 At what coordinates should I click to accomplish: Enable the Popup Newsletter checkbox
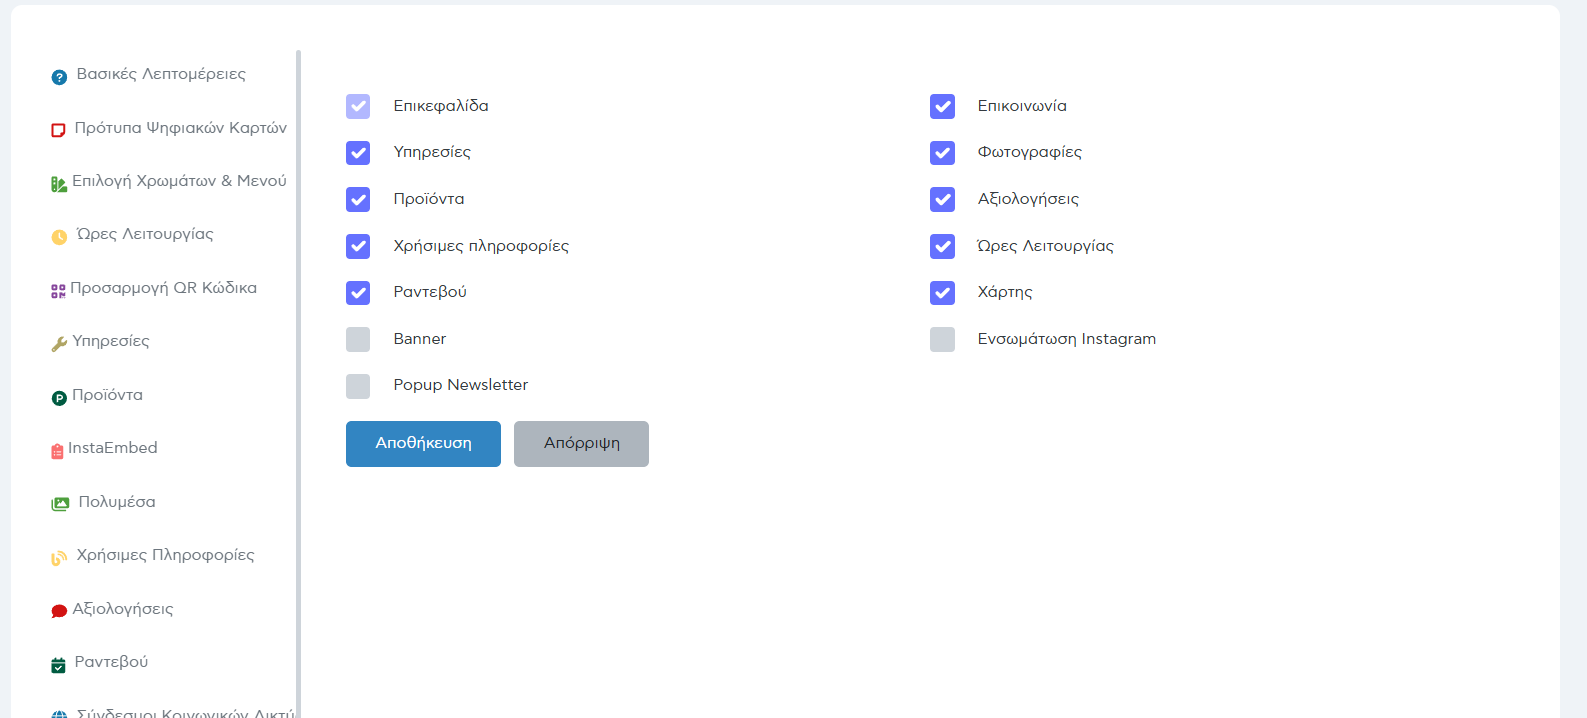point(358,386)
